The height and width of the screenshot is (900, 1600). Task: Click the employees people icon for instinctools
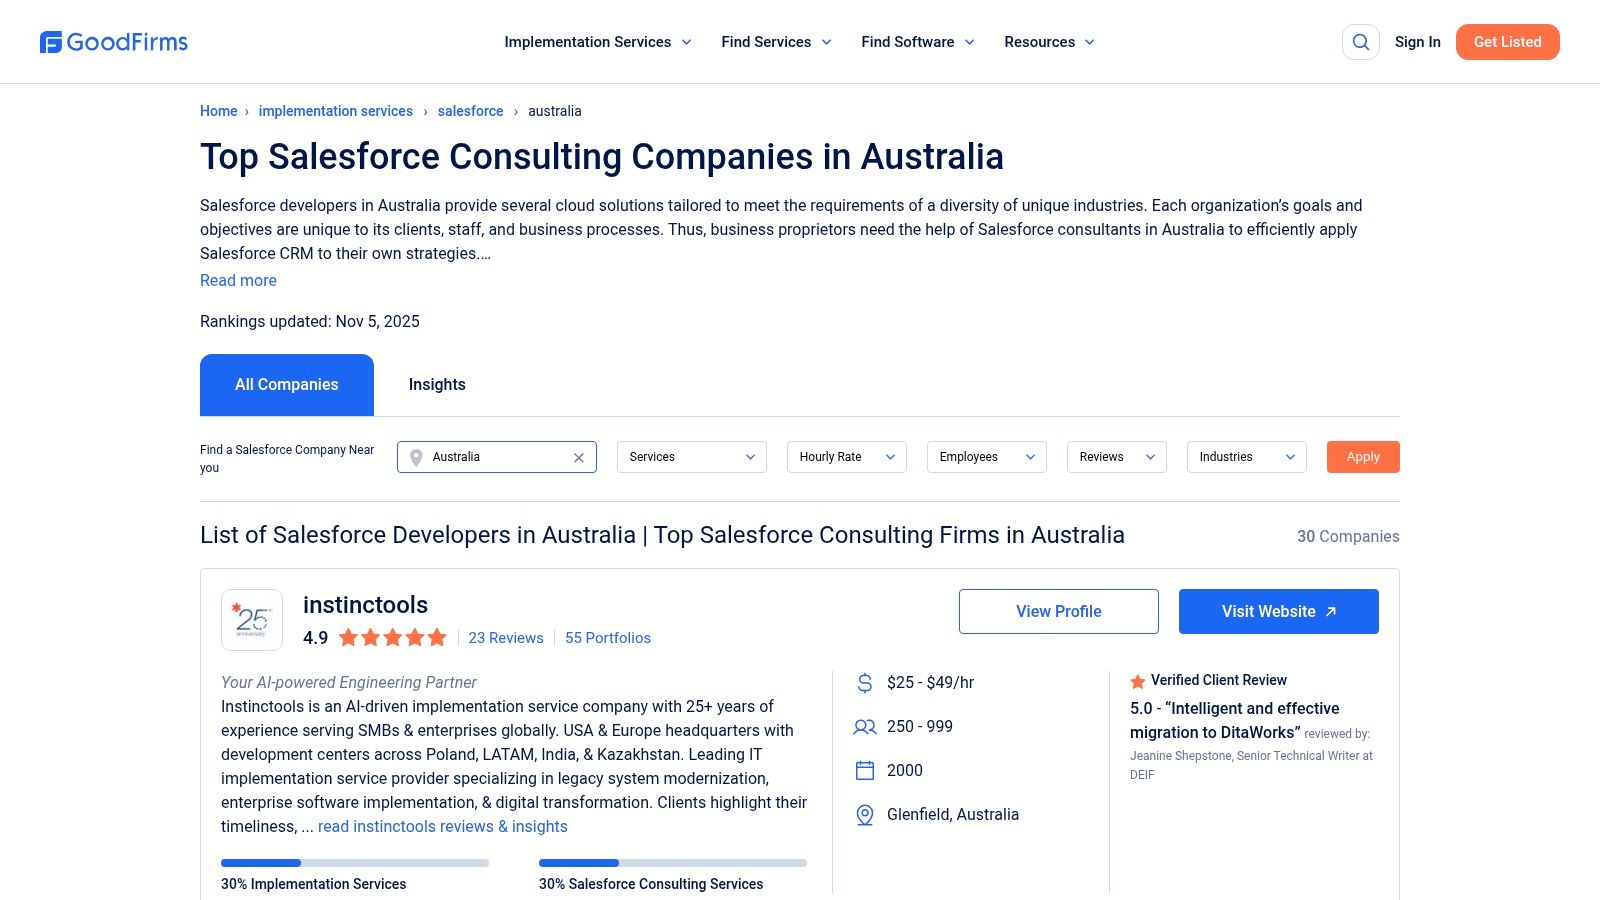point(864,727)
